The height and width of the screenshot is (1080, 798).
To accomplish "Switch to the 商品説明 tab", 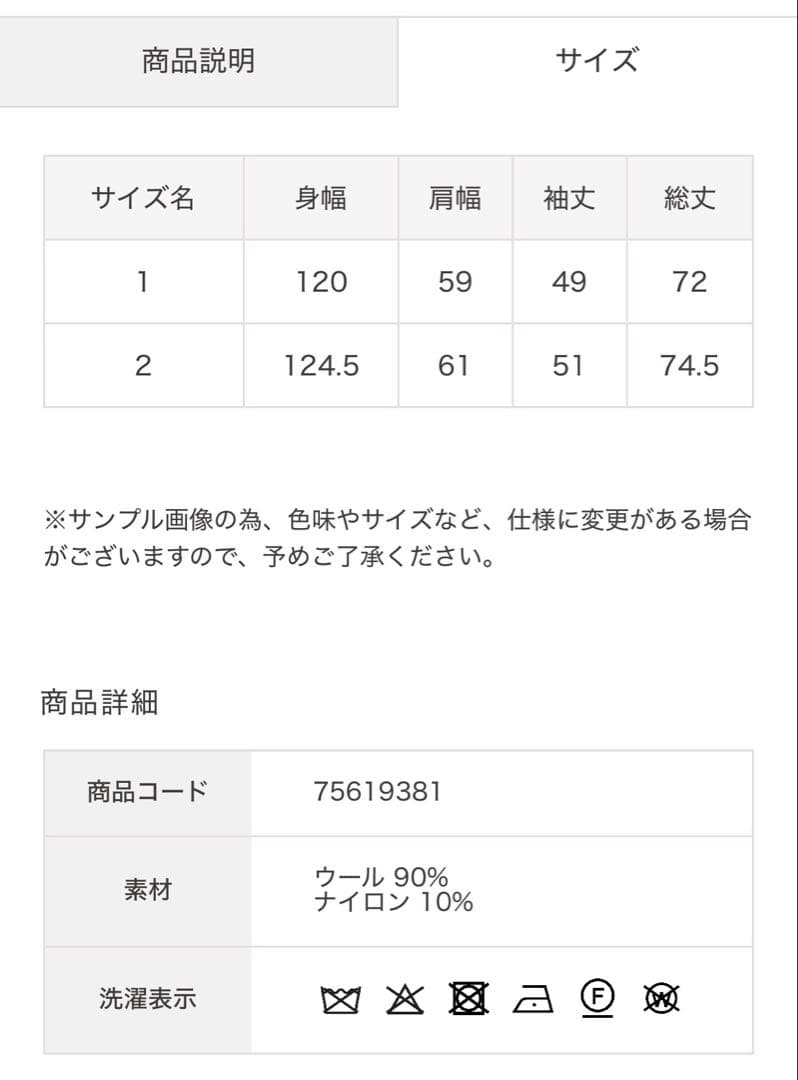I will click(x=199, y=57).
